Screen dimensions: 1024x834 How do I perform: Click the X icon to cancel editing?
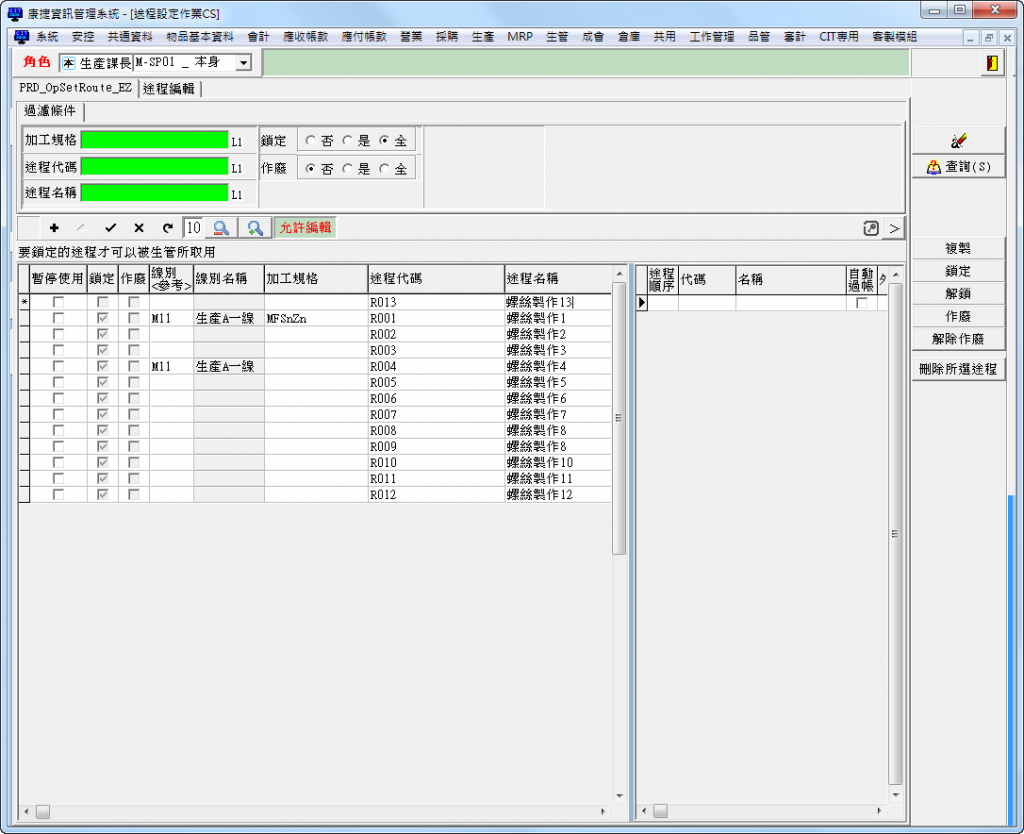139,228
